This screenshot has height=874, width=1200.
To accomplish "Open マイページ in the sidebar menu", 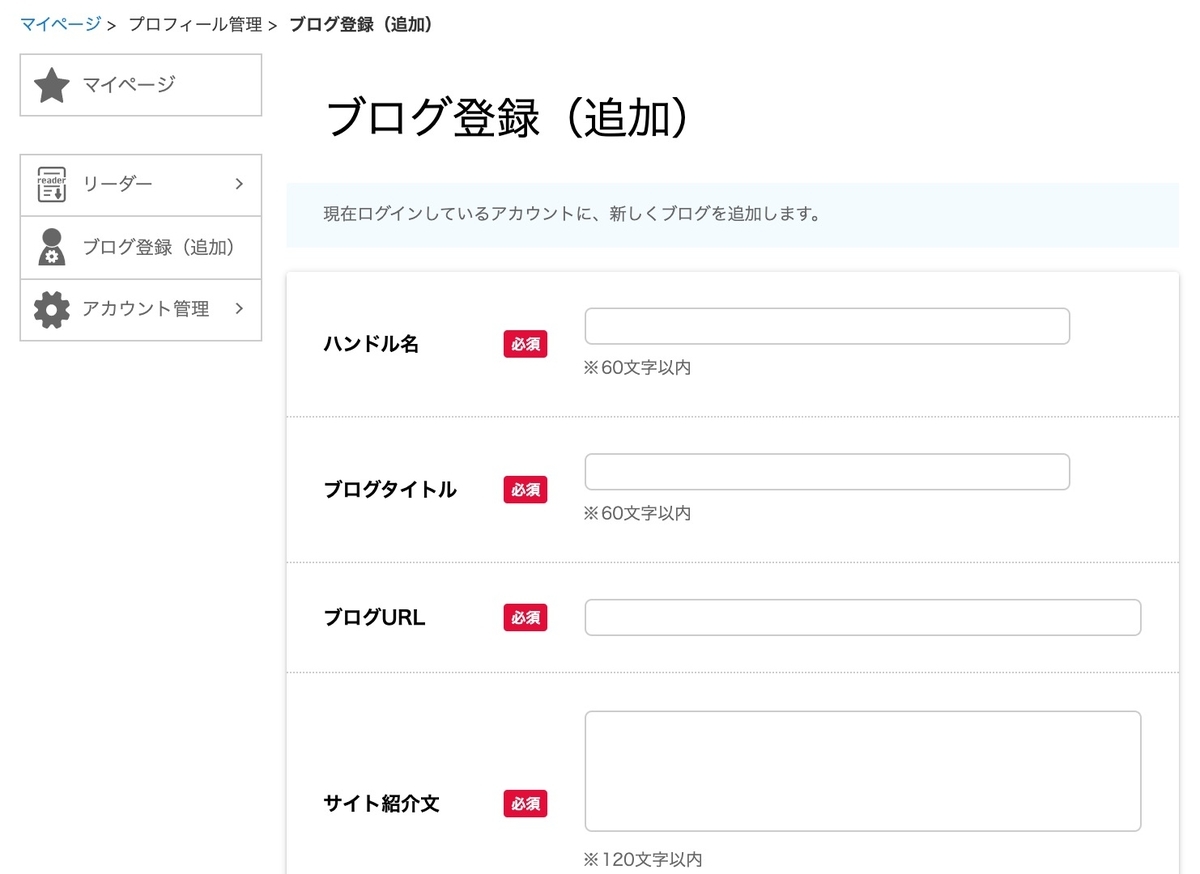I will point(141,85).
